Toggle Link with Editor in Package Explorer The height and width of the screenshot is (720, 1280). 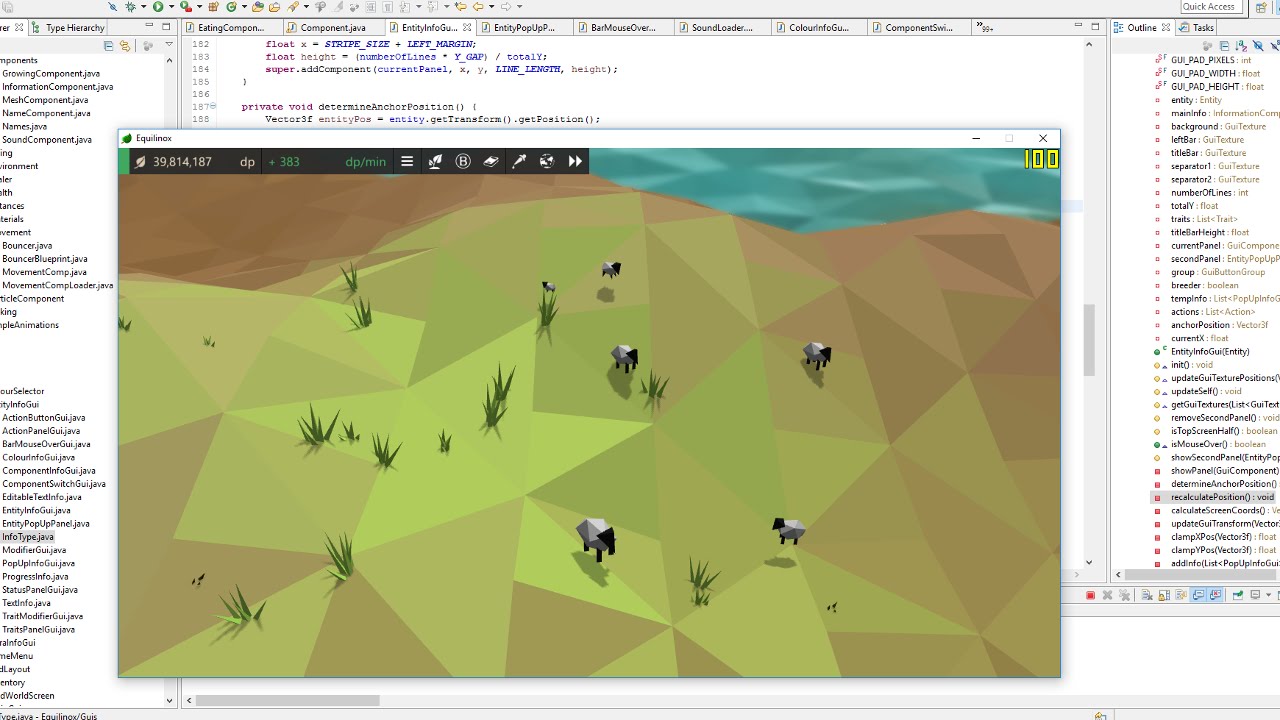124,45
